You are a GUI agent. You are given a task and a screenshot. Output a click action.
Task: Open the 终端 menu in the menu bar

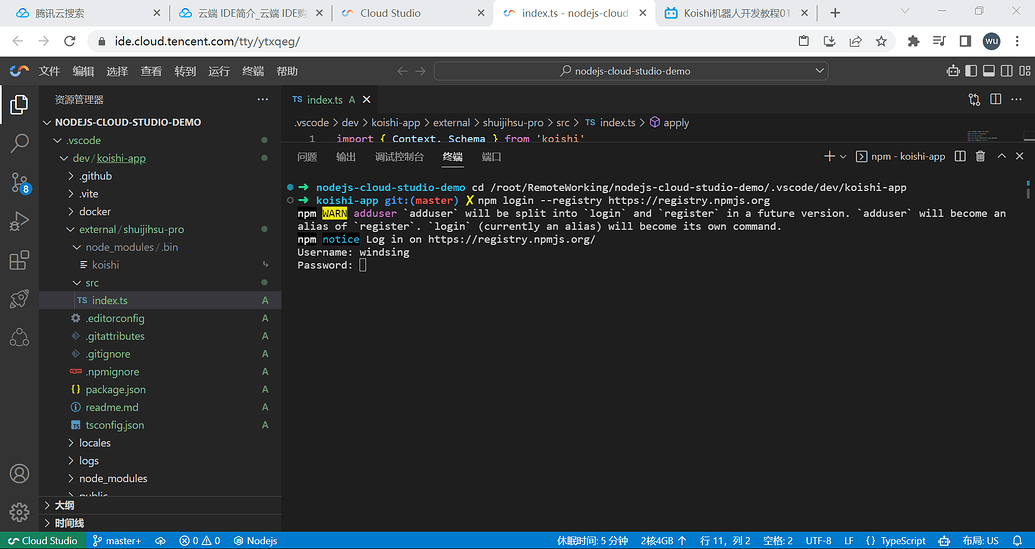click(253, 71)
